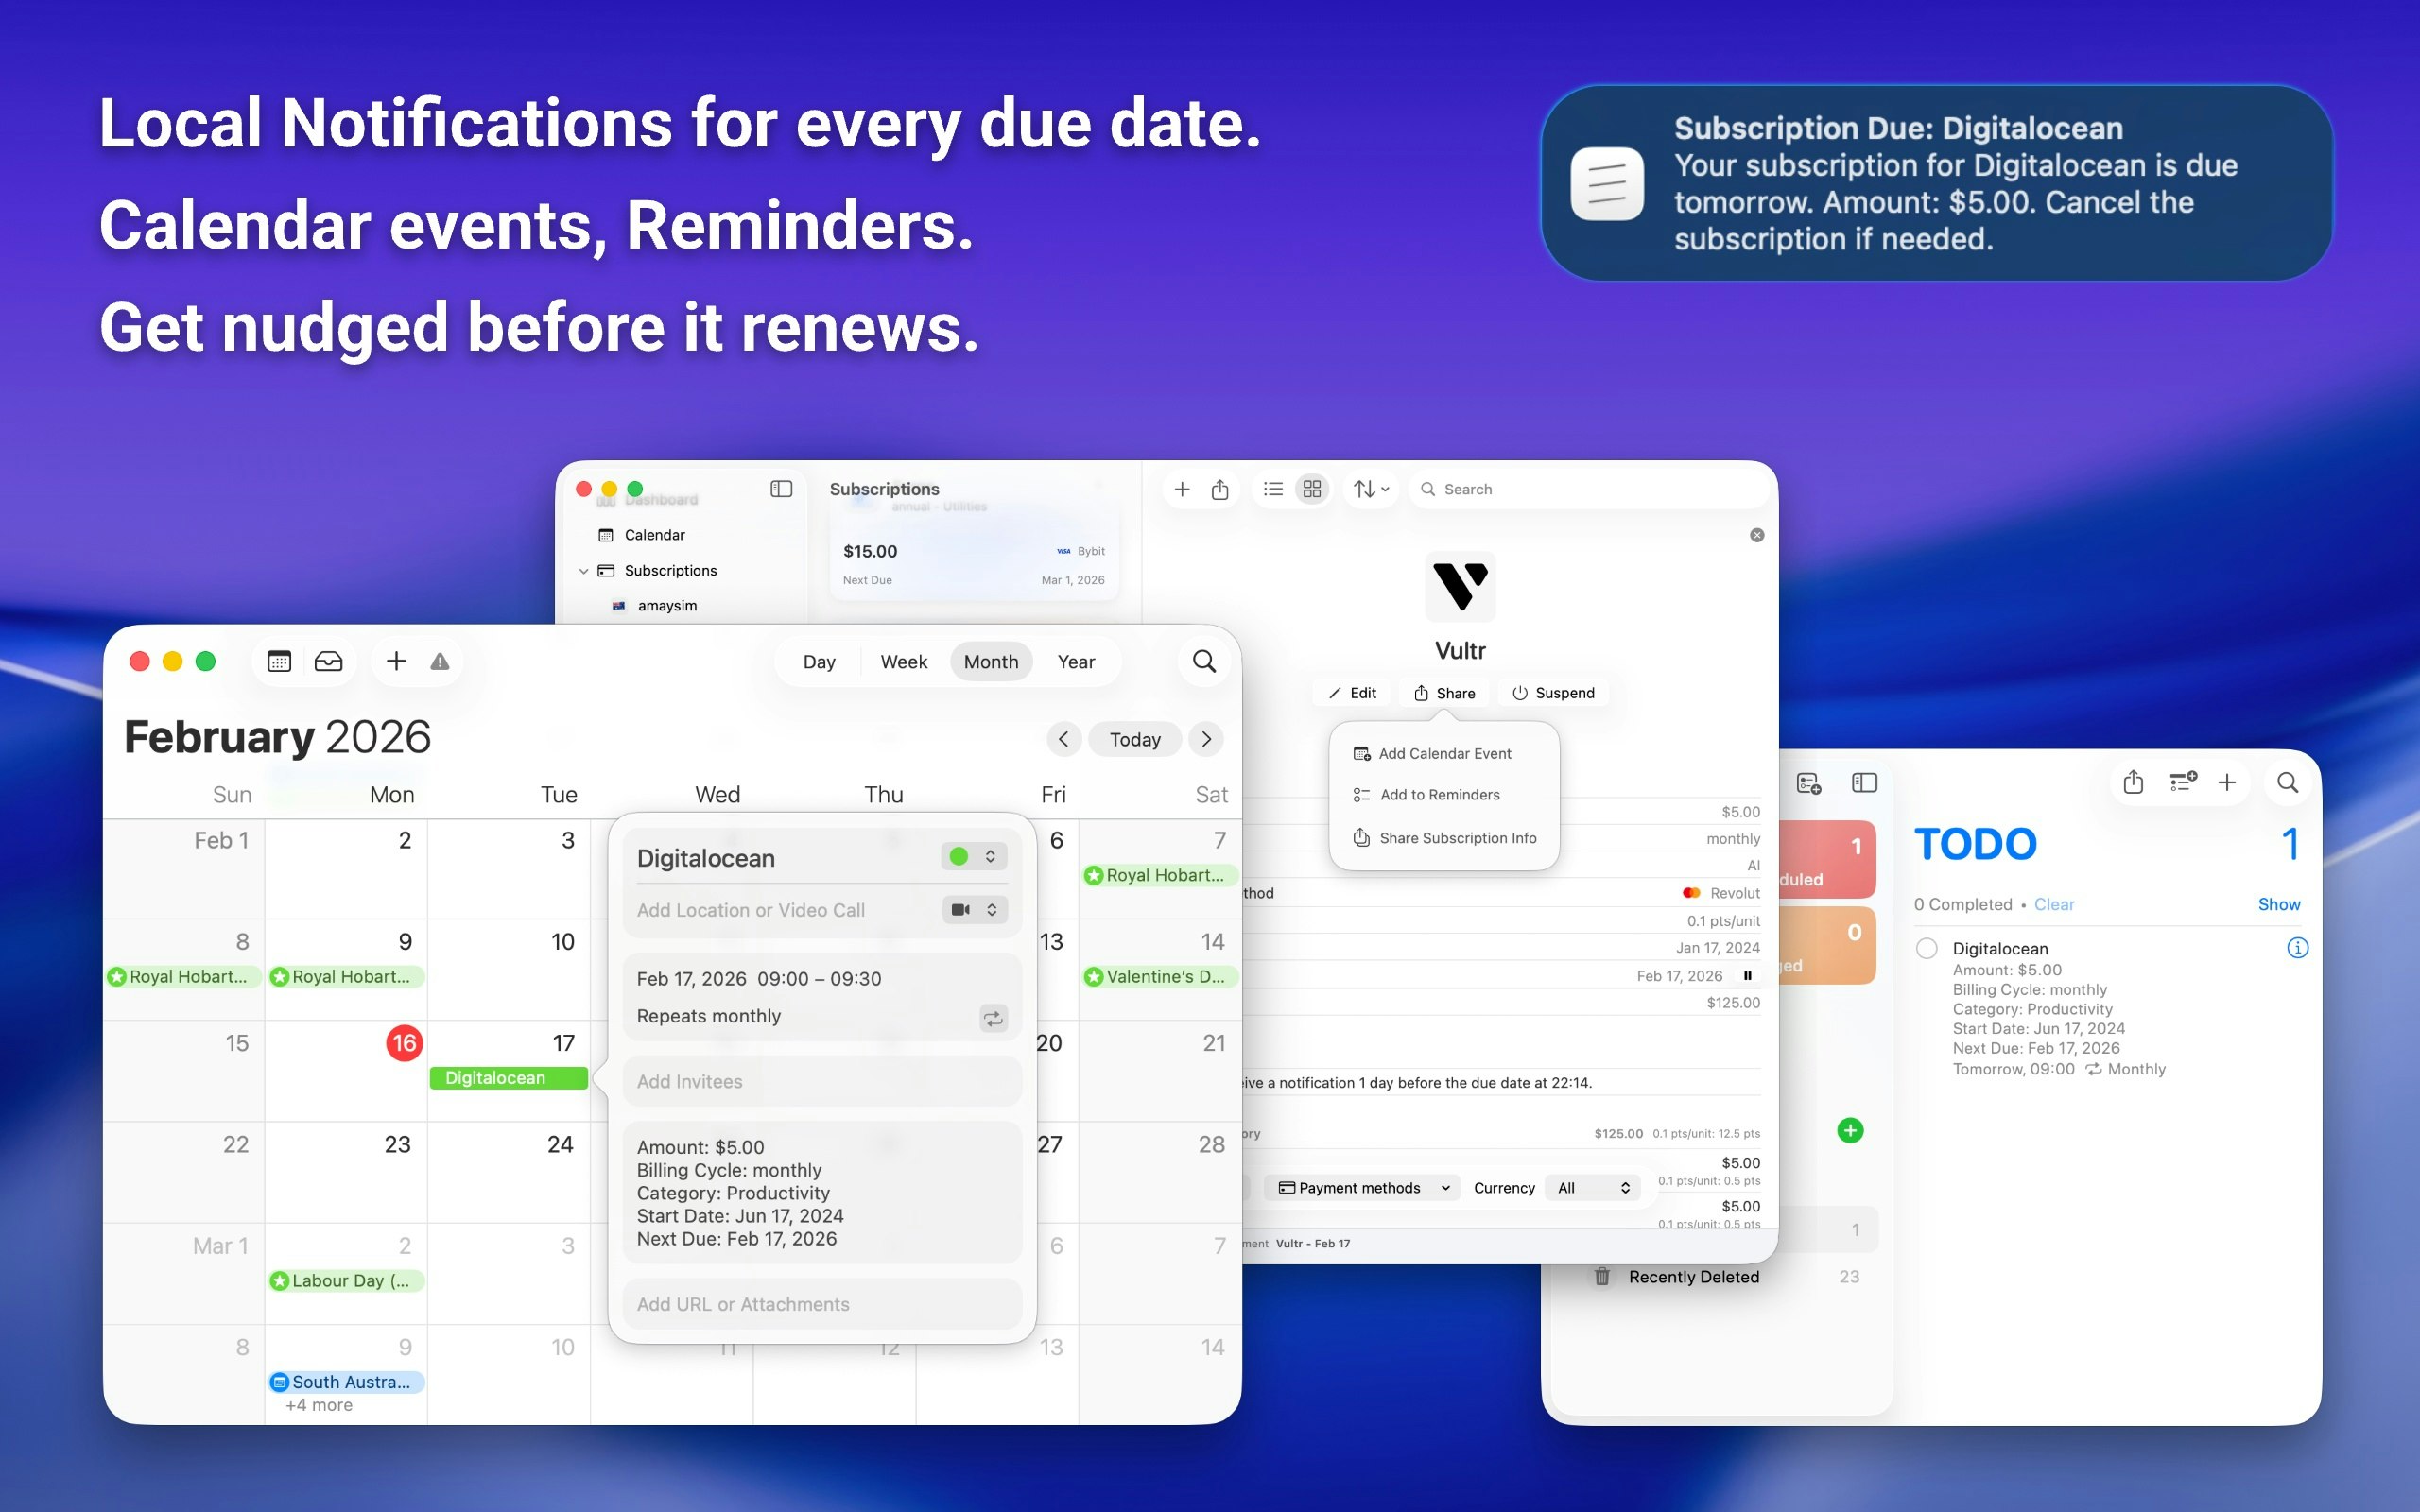Switch subscriptions to grid view icon
The image size is (2420, 1512).
1311,489
